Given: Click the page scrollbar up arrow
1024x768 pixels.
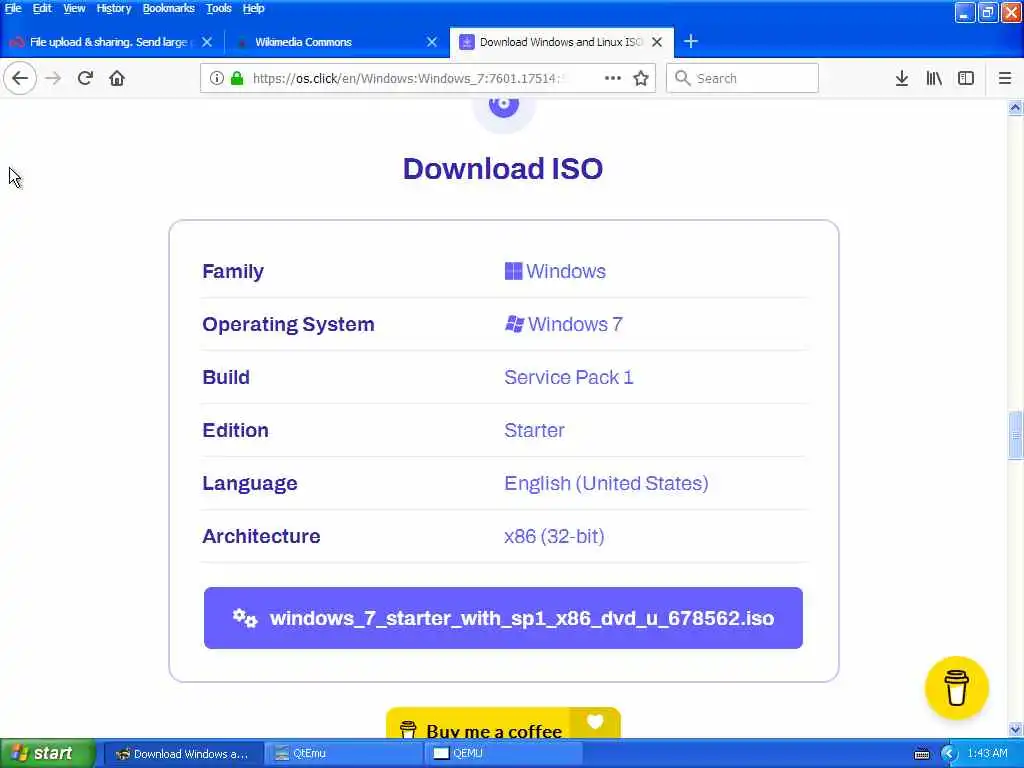Looking at the screenshot, I should 1016,108.
